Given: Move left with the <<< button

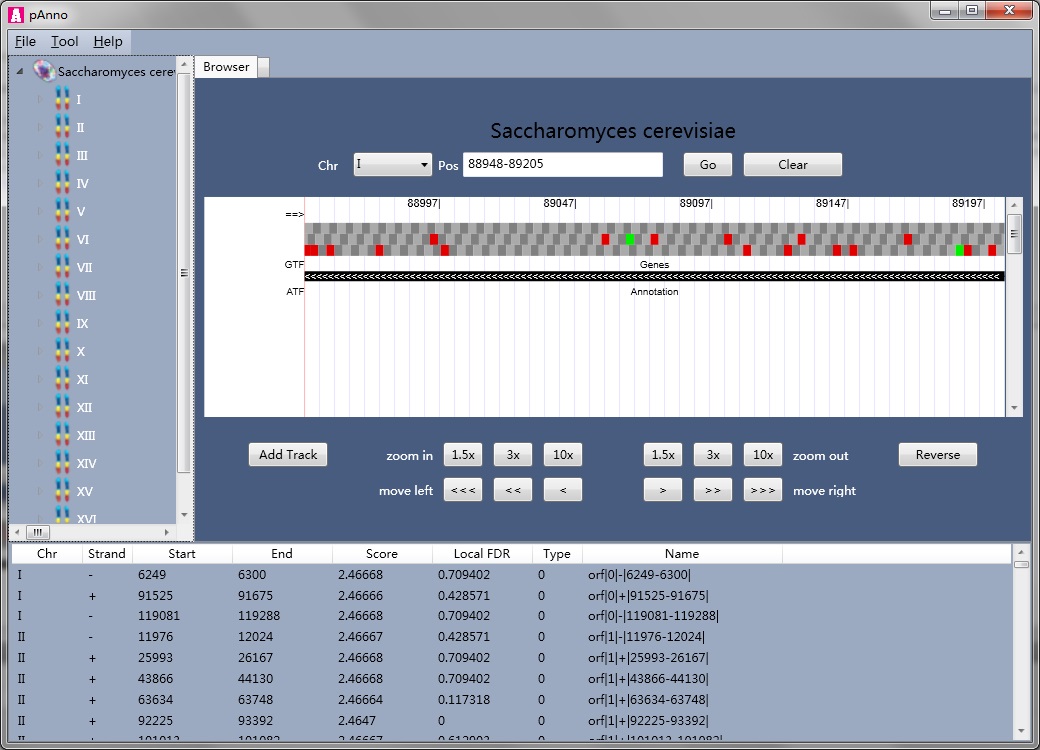Looking at the screenshot, I should [463, 490].
